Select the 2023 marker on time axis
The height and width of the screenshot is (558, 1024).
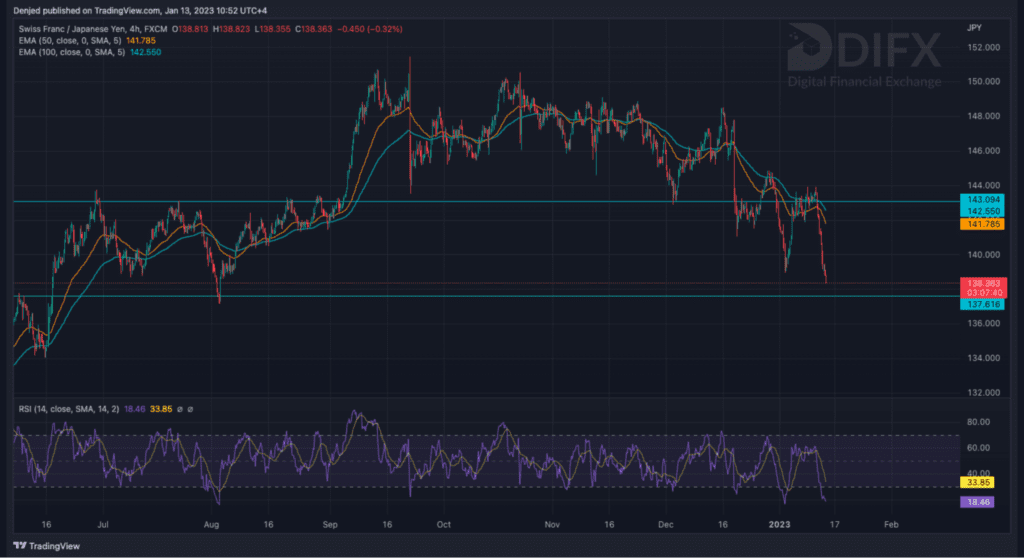pyautogui.click(x=776, y=523)
